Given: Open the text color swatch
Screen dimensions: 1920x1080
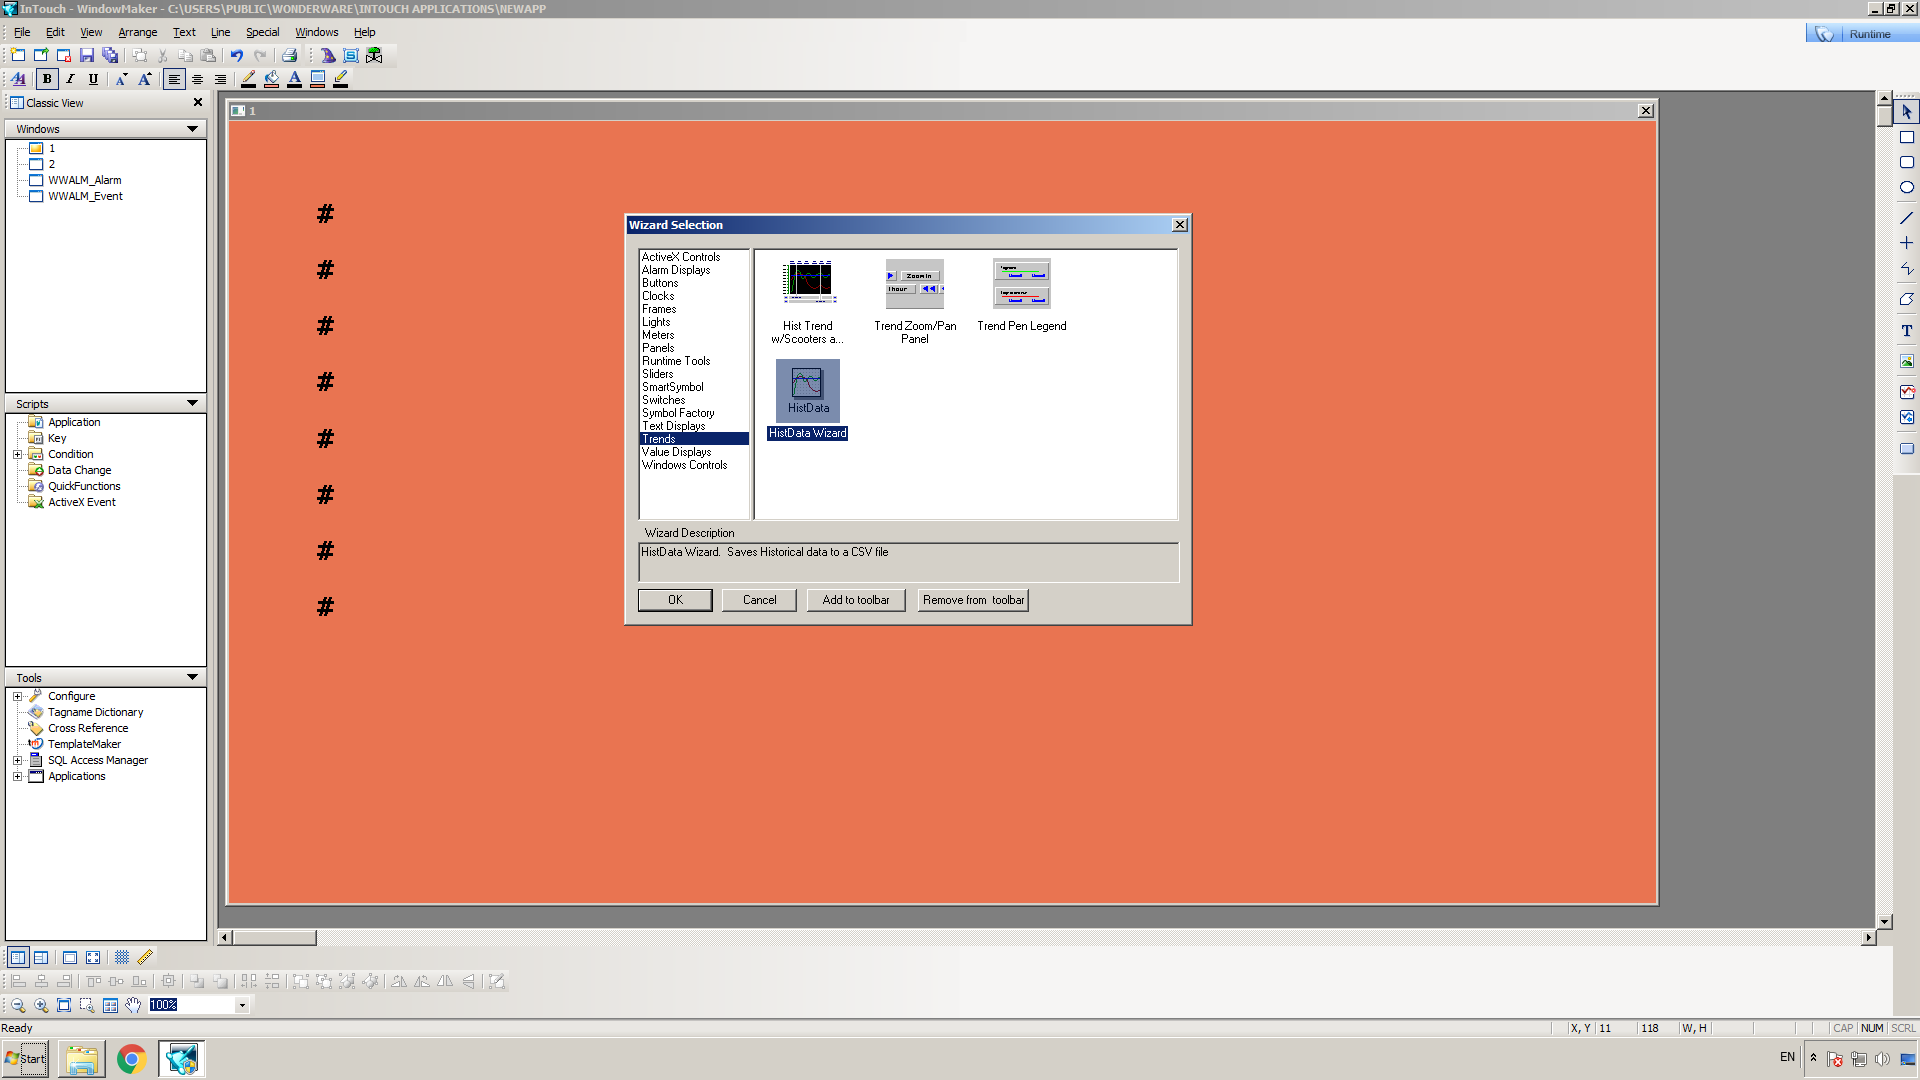Looking at the screenshot, I should [294, 79].
